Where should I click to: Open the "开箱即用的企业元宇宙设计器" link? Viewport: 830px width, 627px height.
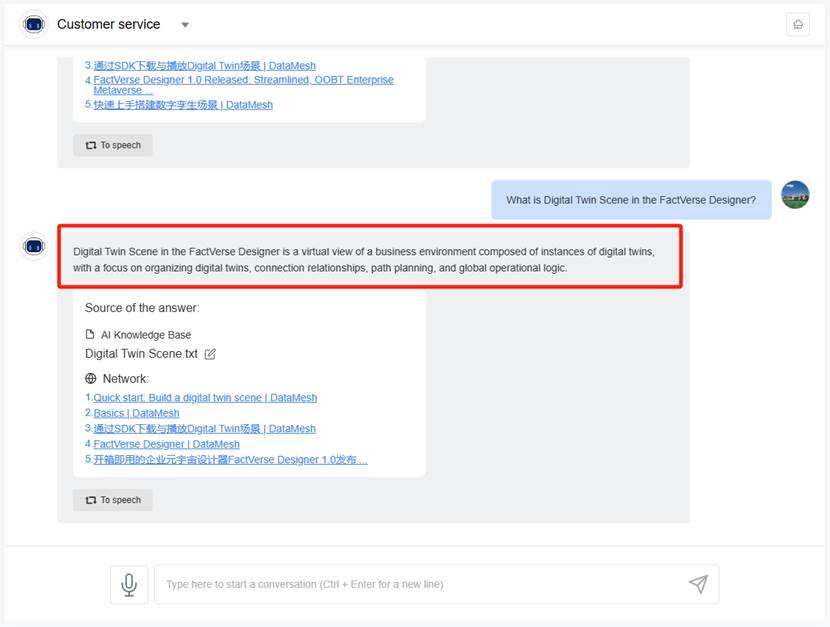coord(230,460)
